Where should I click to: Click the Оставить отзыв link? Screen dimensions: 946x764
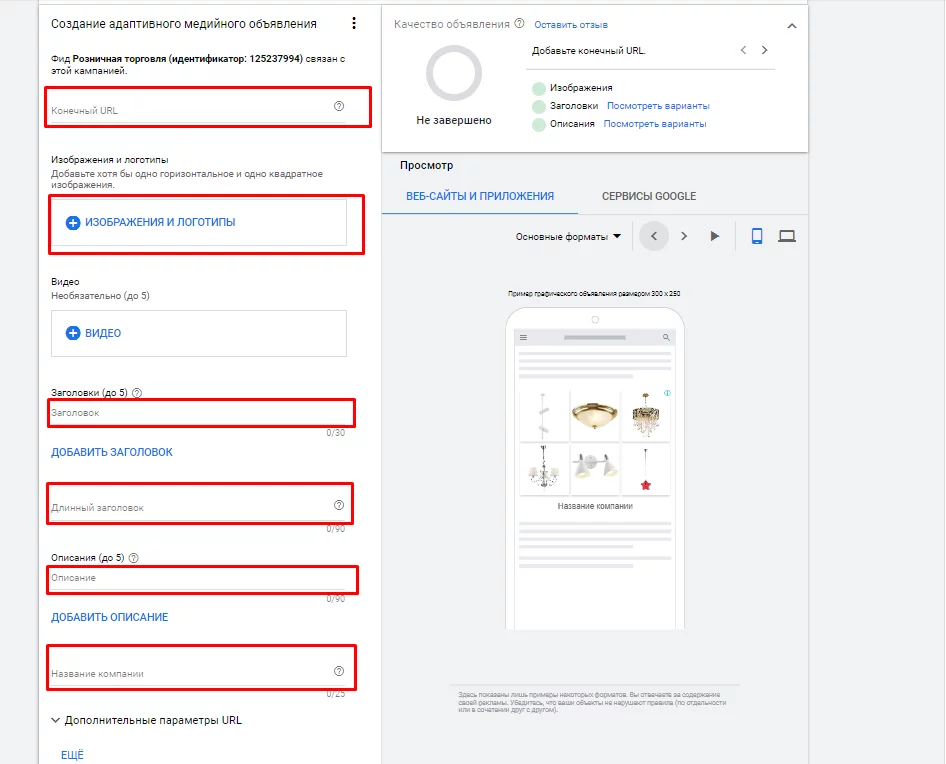[x=571, y=25]
